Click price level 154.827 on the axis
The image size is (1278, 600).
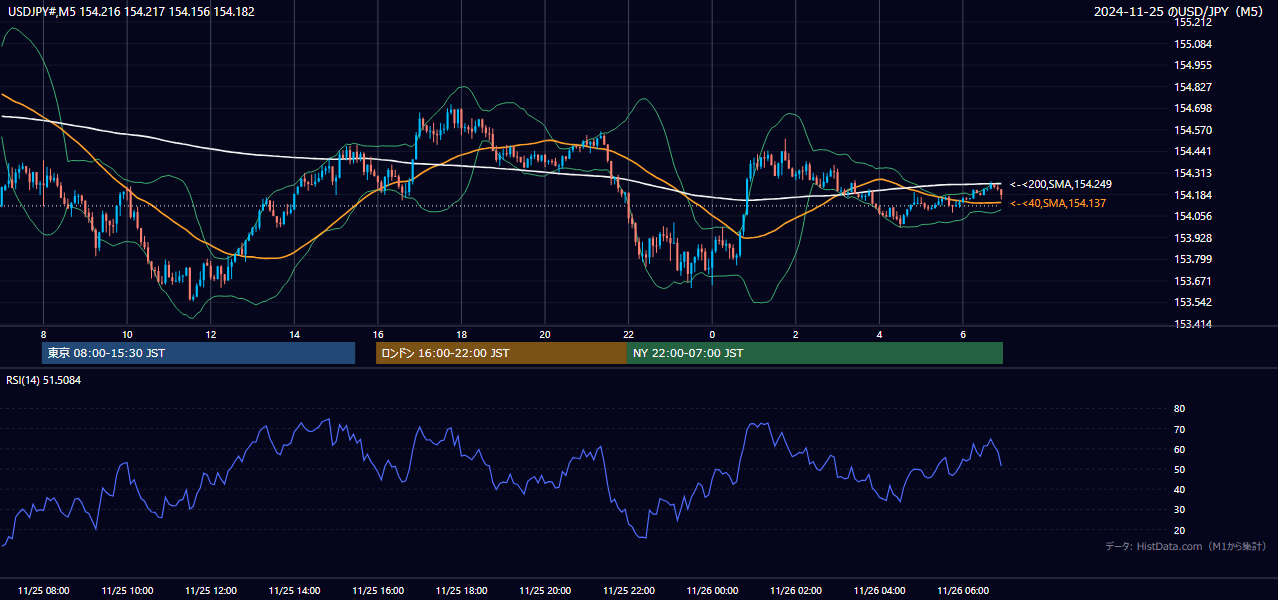point(1193,87)
